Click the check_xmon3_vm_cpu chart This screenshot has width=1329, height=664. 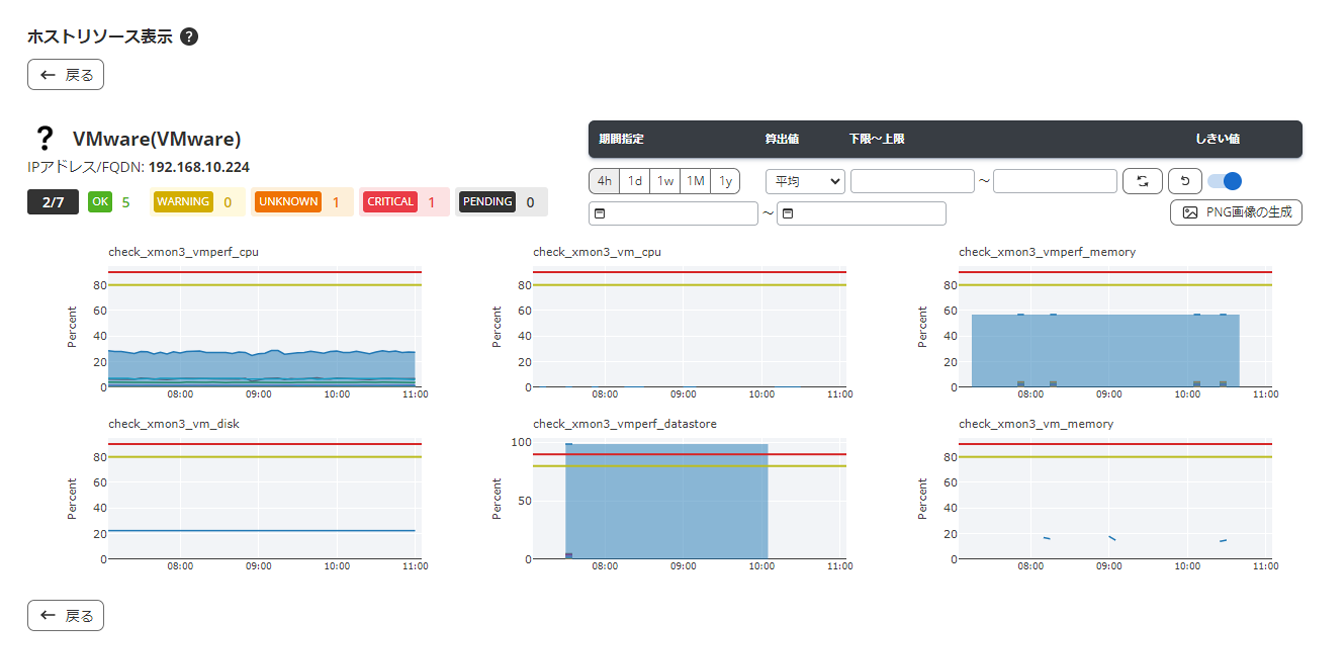690,325
